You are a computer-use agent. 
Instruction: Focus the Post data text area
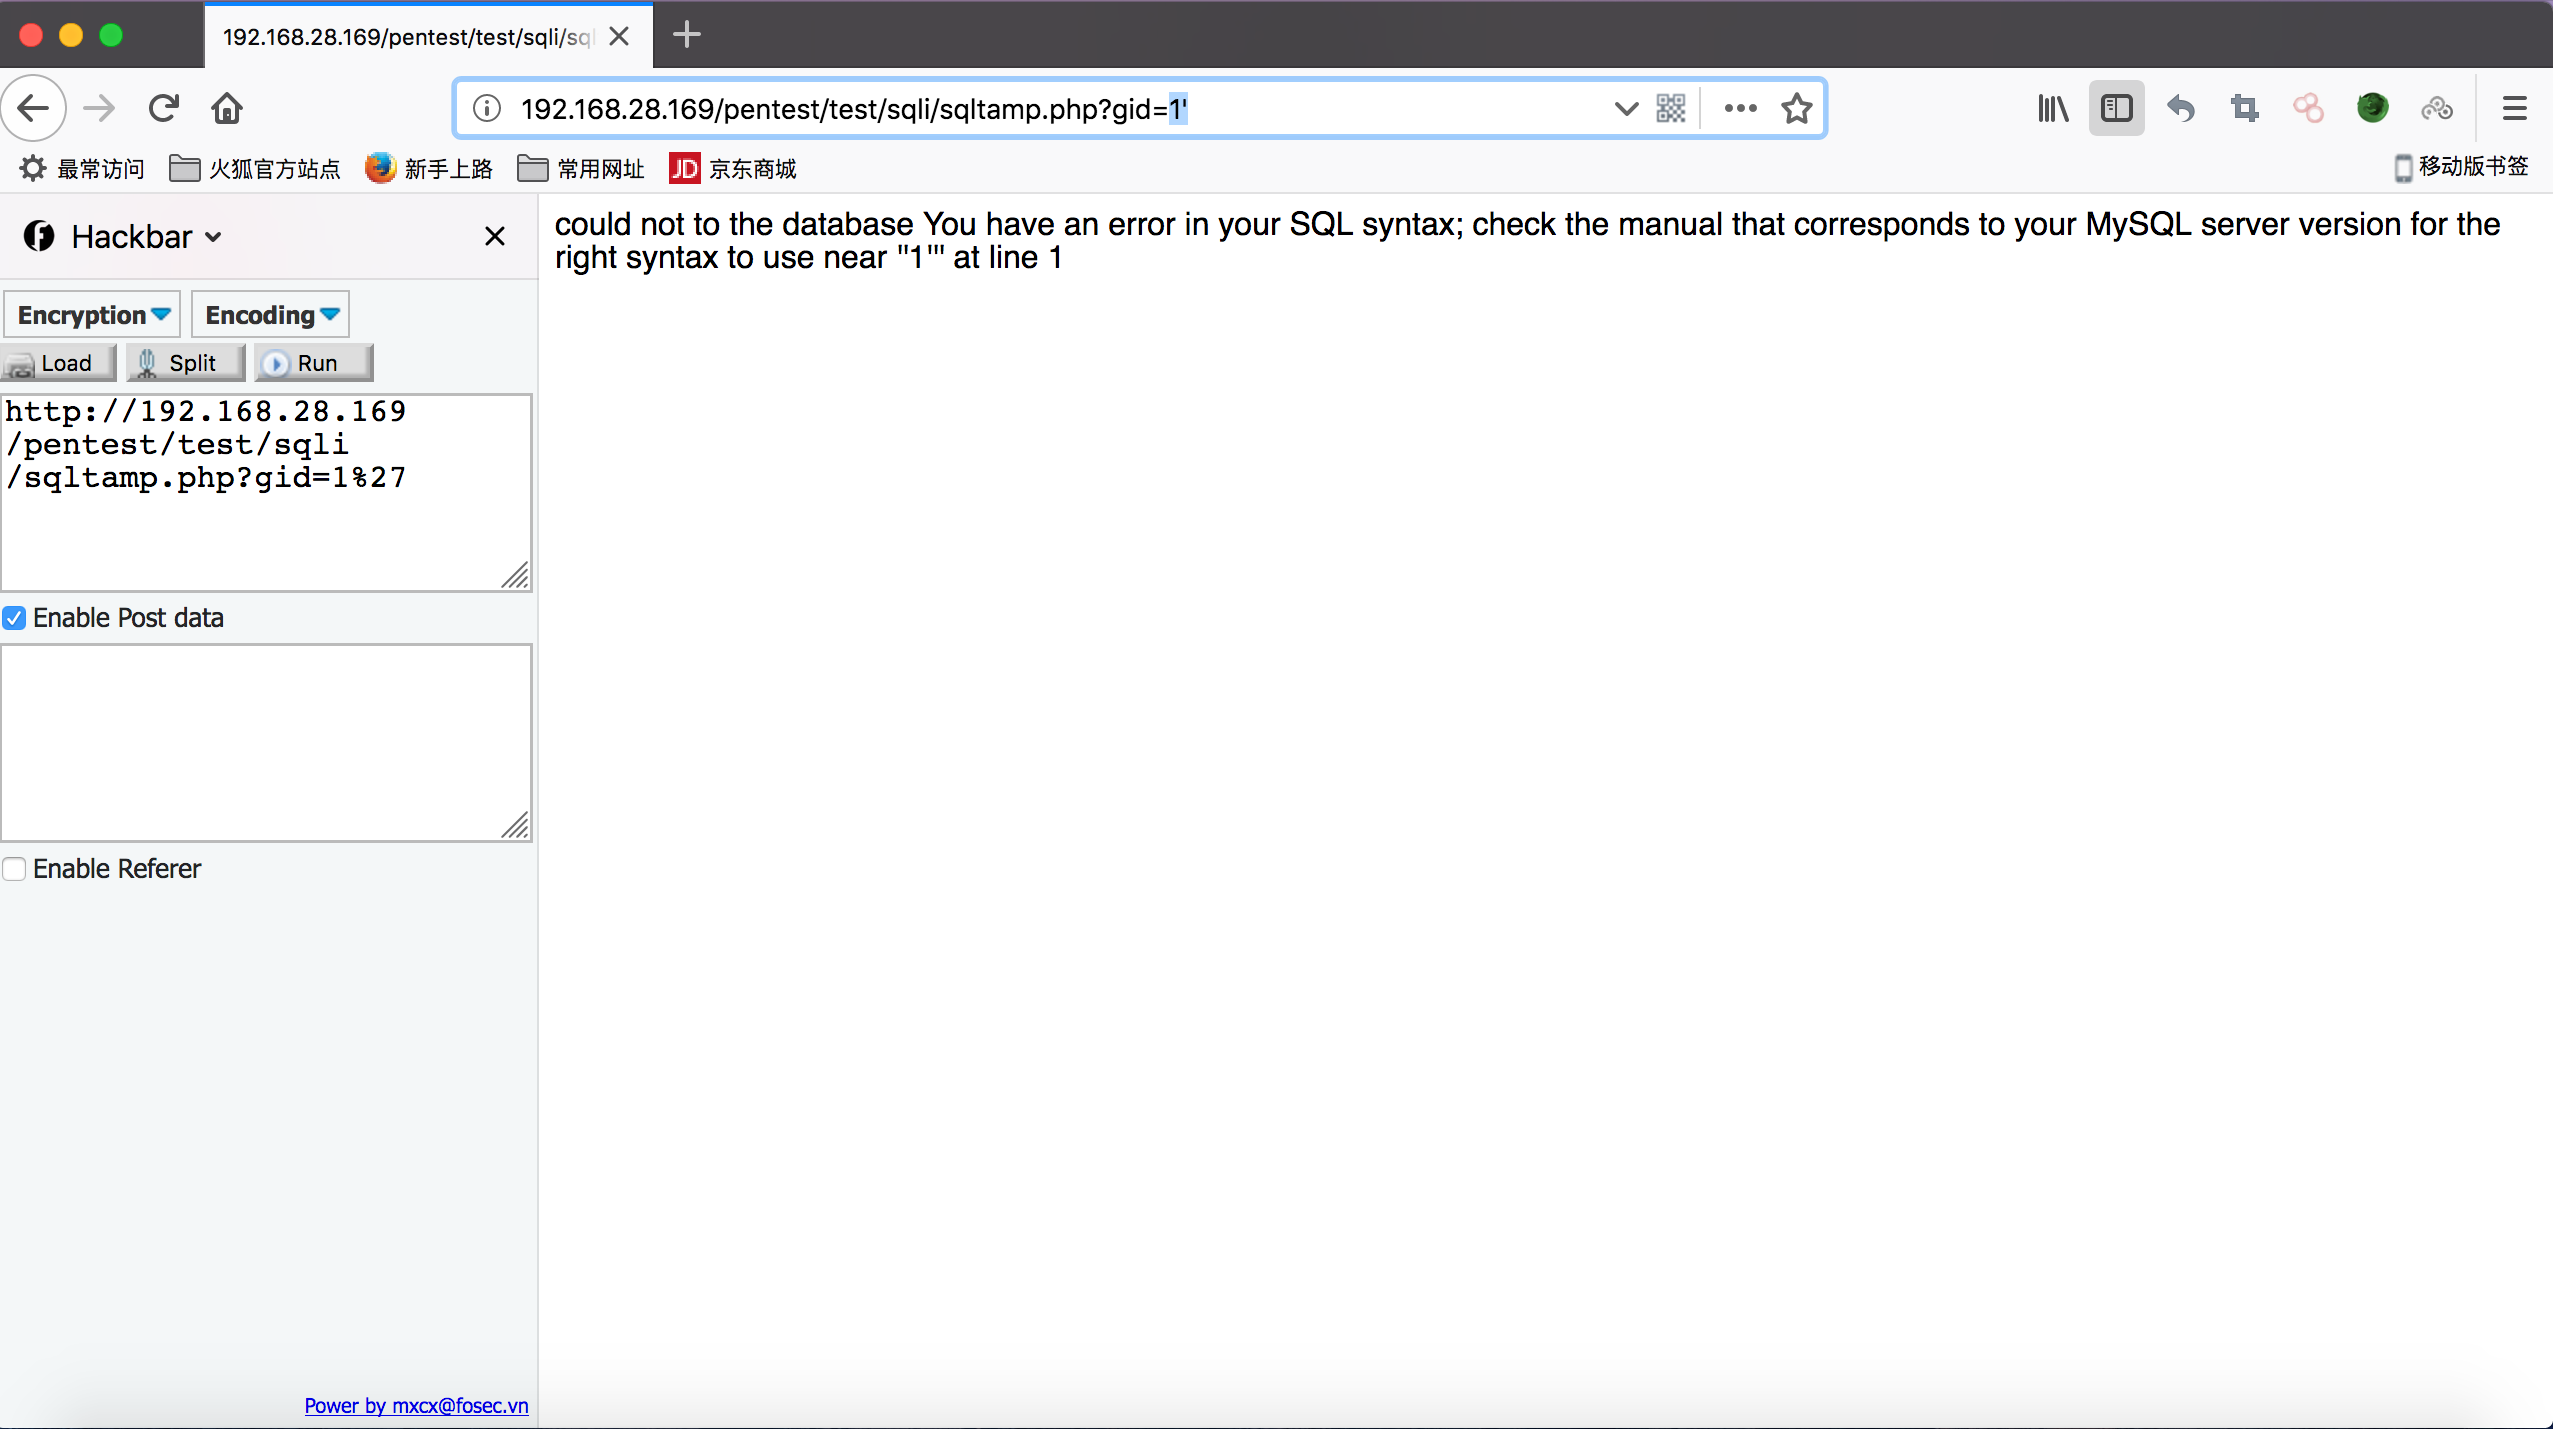tap(266, 743)
